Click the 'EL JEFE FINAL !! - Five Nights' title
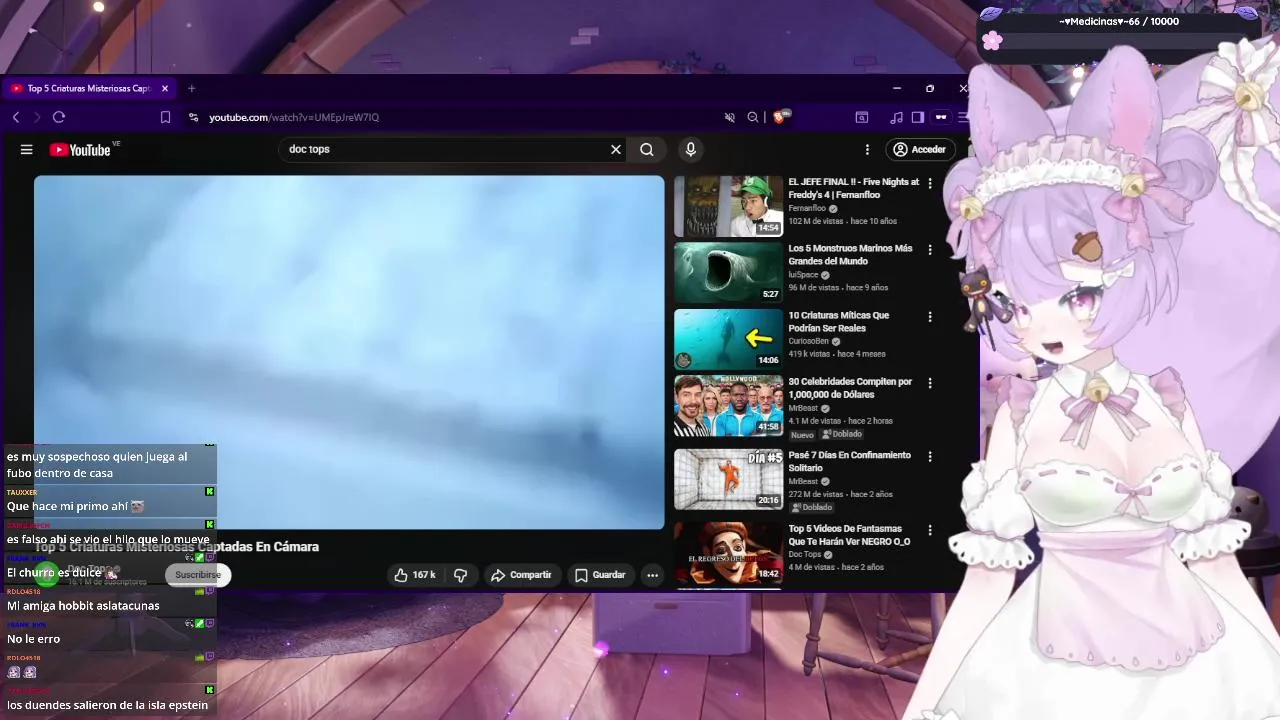Screen dimensions: 1280x720 (853, 188)
